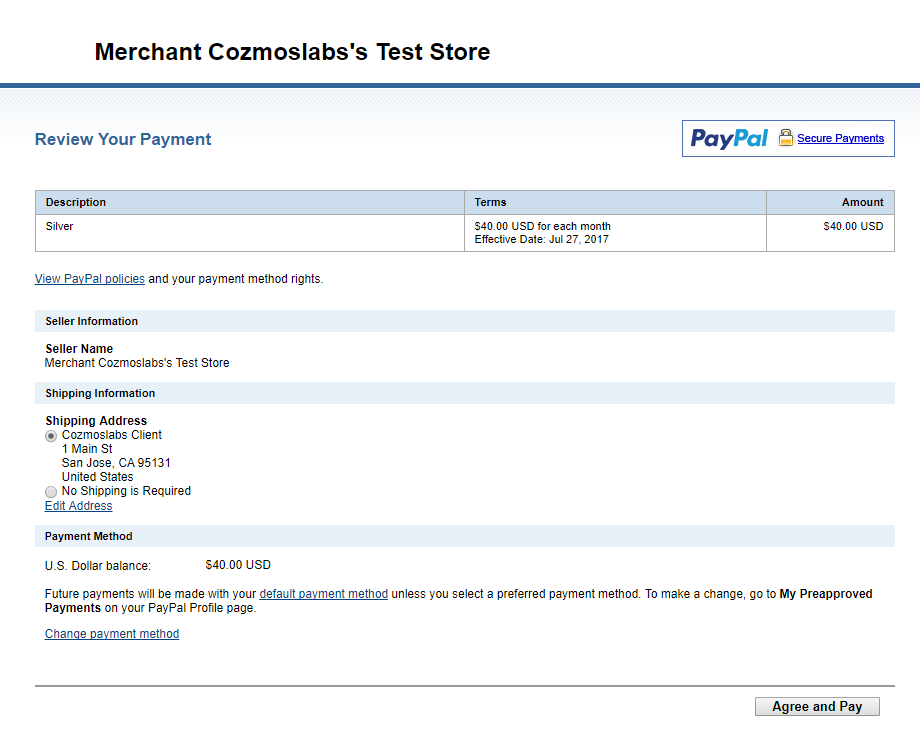Click the Terms column header
The height and width of the screenshot is (733, 920).
pos(615,202)
